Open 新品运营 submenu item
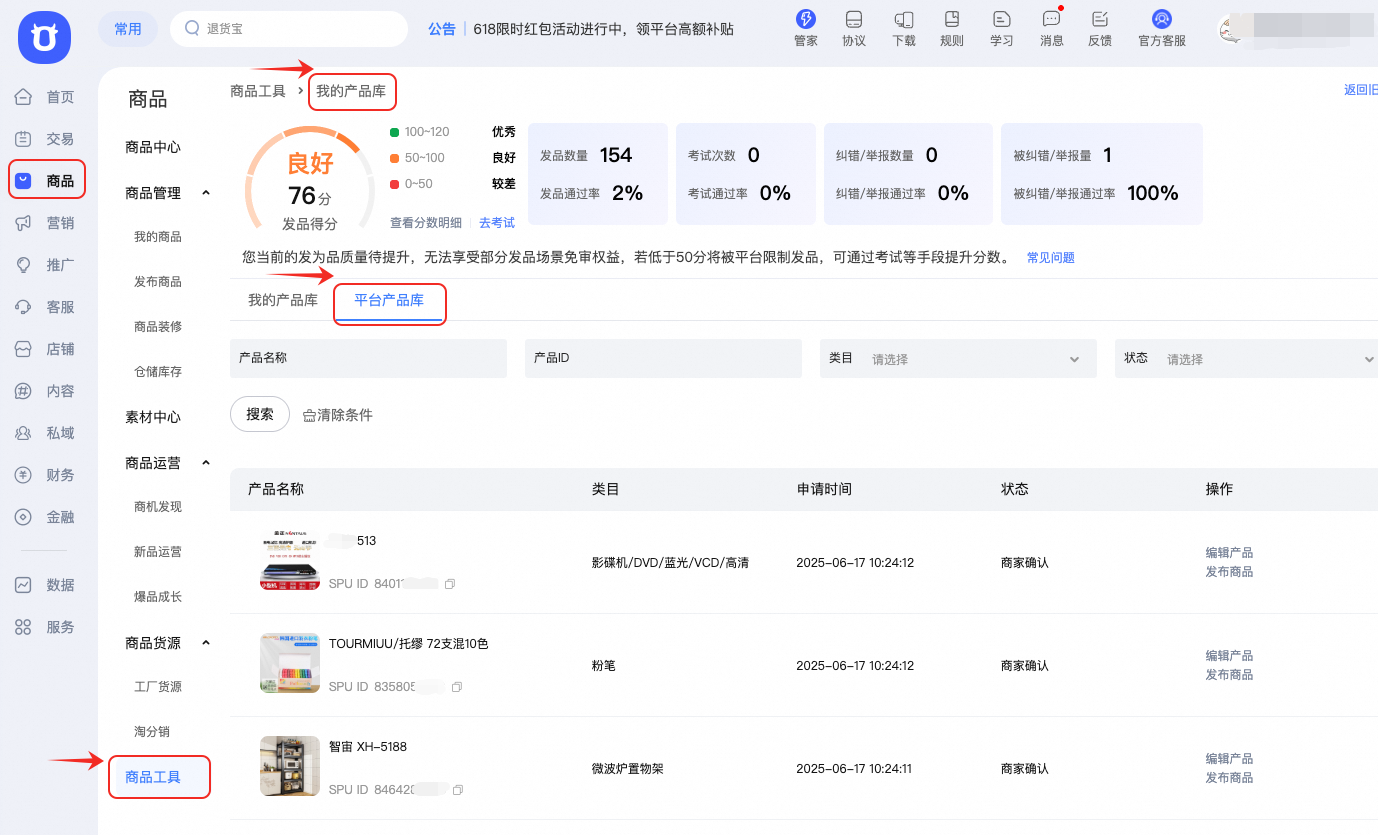1378x835 pixels. pyautogui.click(x=158, y=552)
